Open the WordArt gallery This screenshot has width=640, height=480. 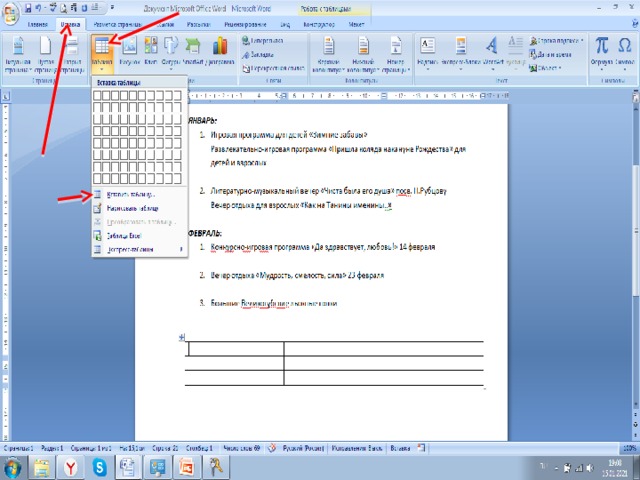491,50
